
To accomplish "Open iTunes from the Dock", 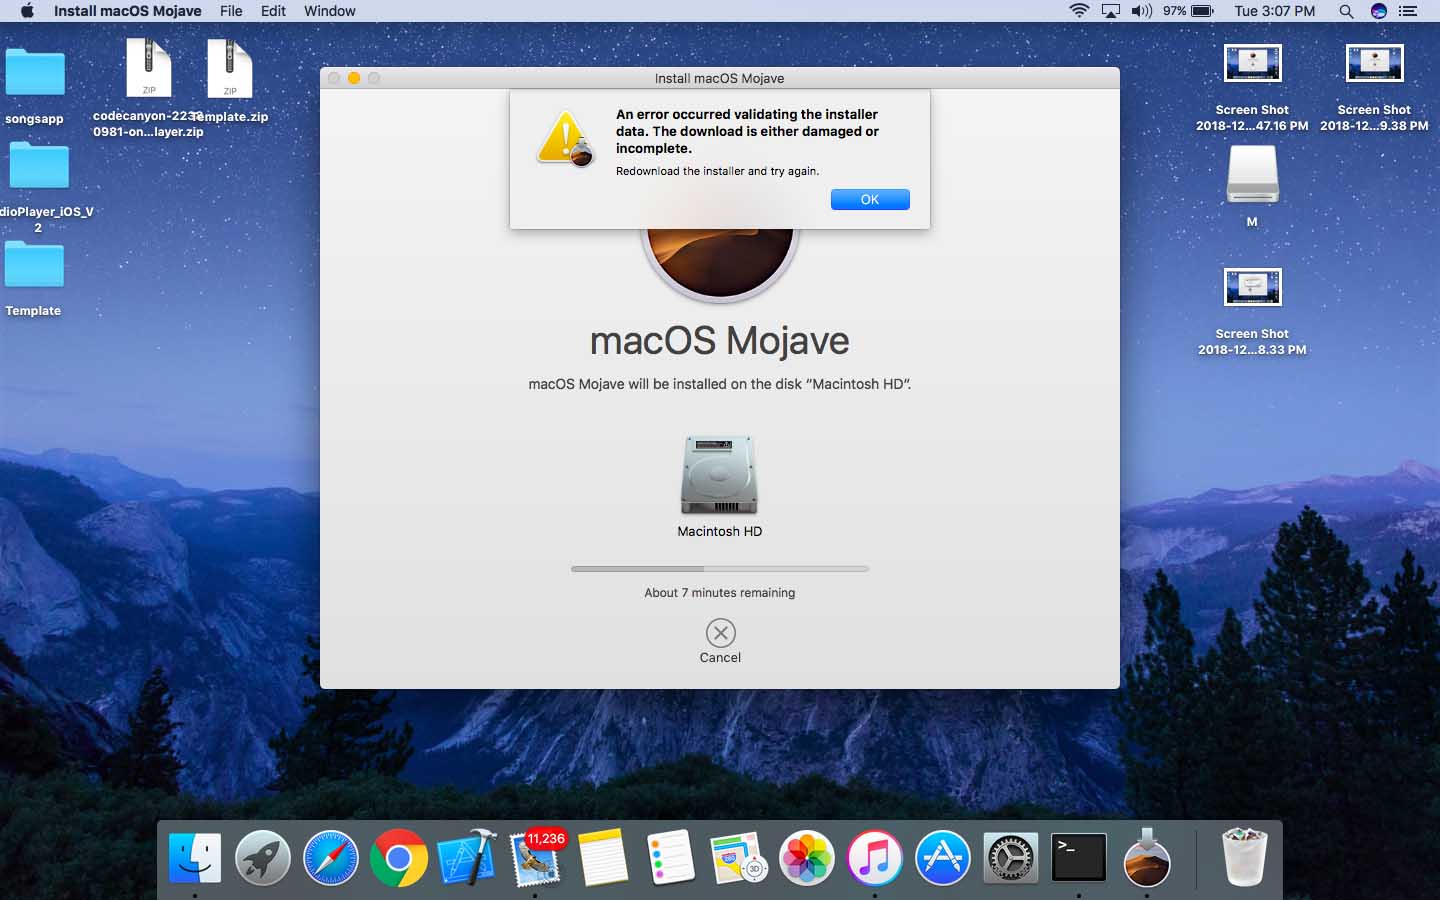I will tap(875, 858).
